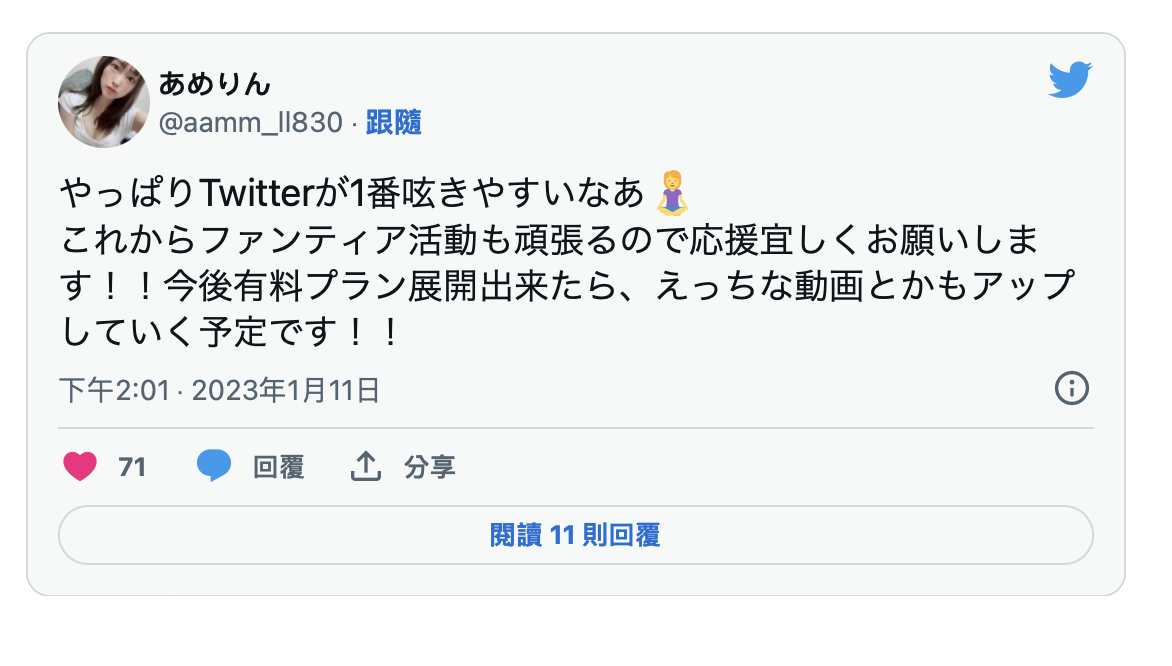
Task: Click the meditating person emoji in tweet
Action: click(671, 193)
